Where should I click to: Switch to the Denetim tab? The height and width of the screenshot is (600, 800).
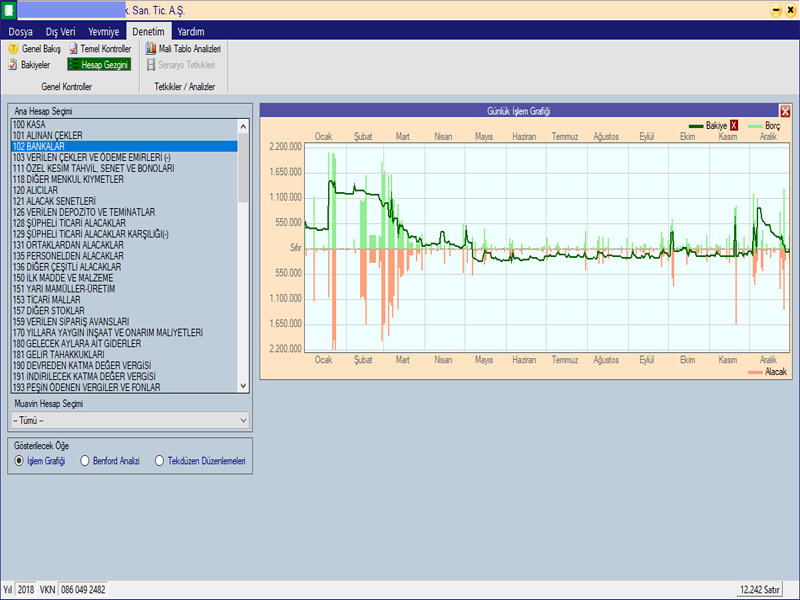pos(148,32)
